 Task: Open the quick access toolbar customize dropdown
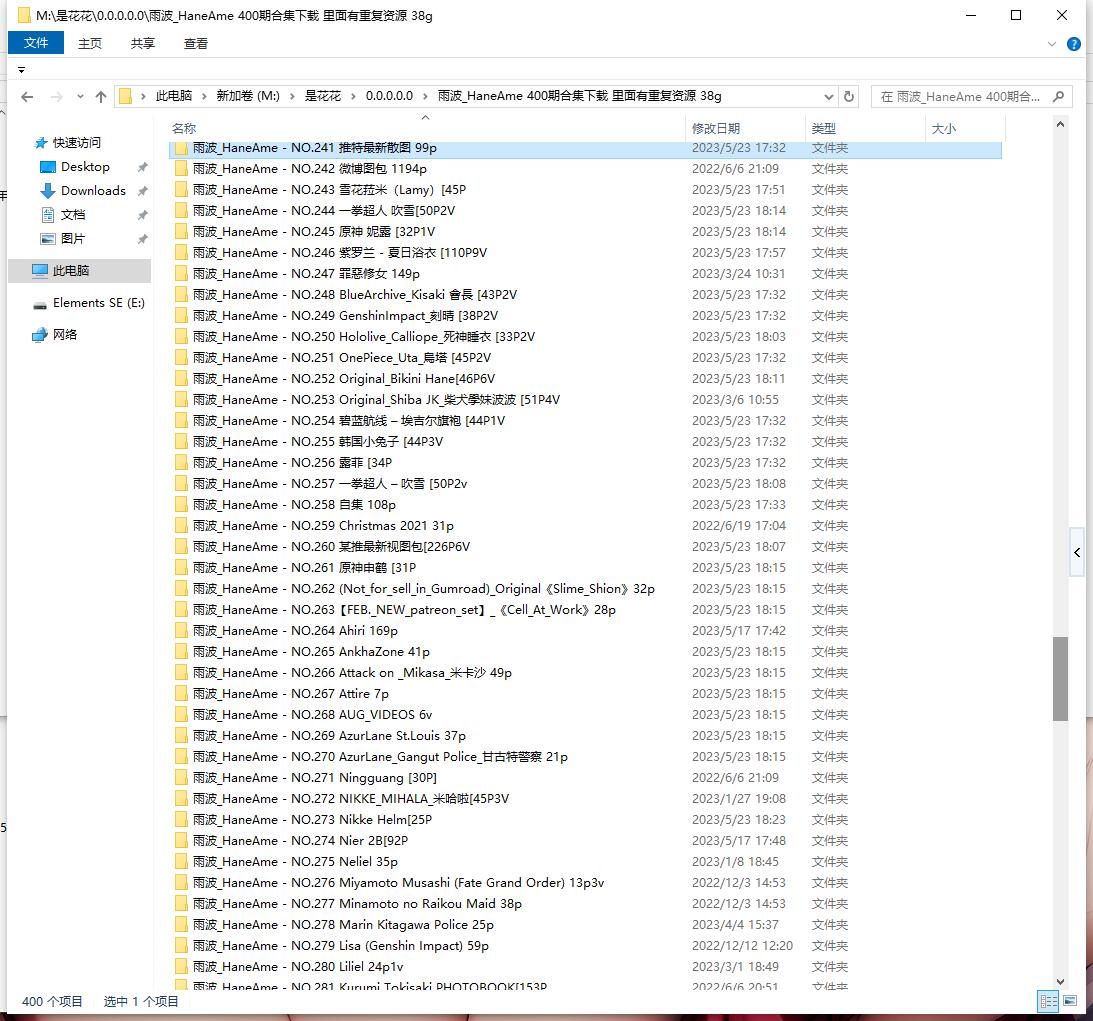22,70
